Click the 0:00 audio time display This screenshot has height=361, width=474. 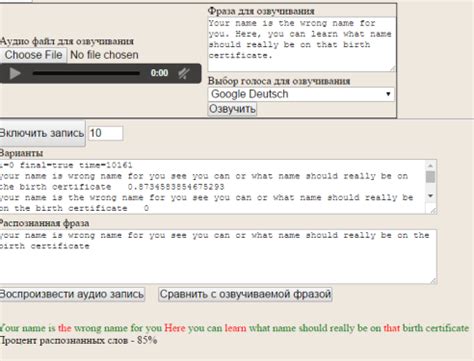pos(159,73)
